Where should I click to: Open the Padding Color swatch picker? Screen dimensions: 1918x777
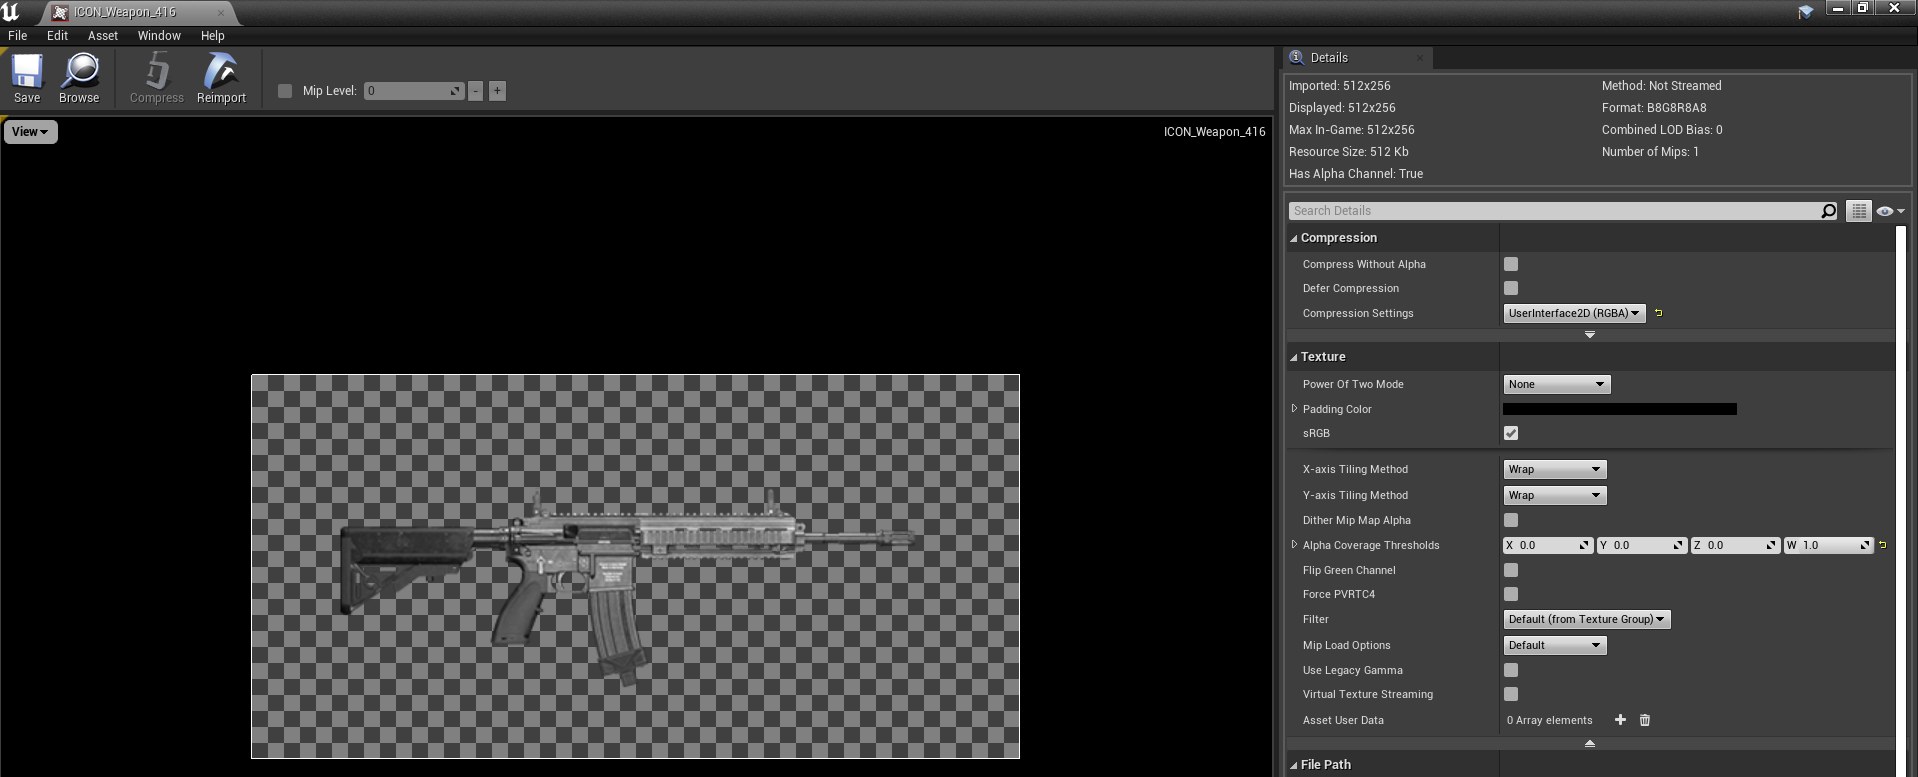coord(1620,409)
